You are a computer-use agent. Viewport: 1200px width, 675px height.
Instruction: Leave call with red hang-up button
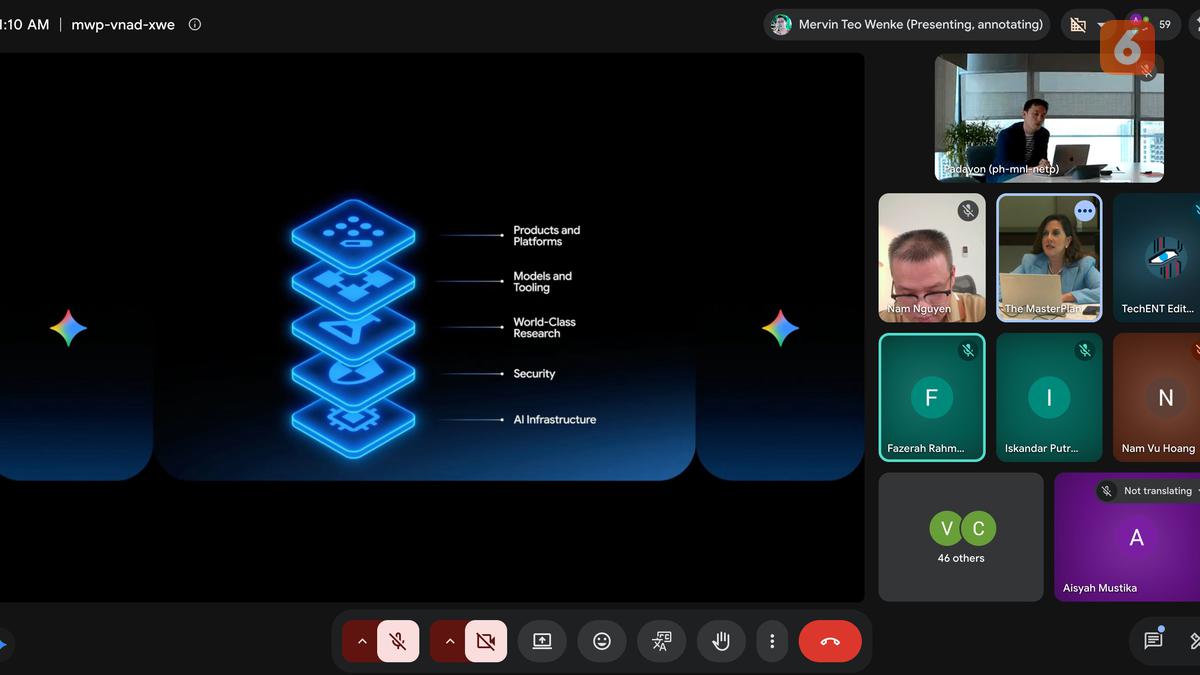[830, 641]
